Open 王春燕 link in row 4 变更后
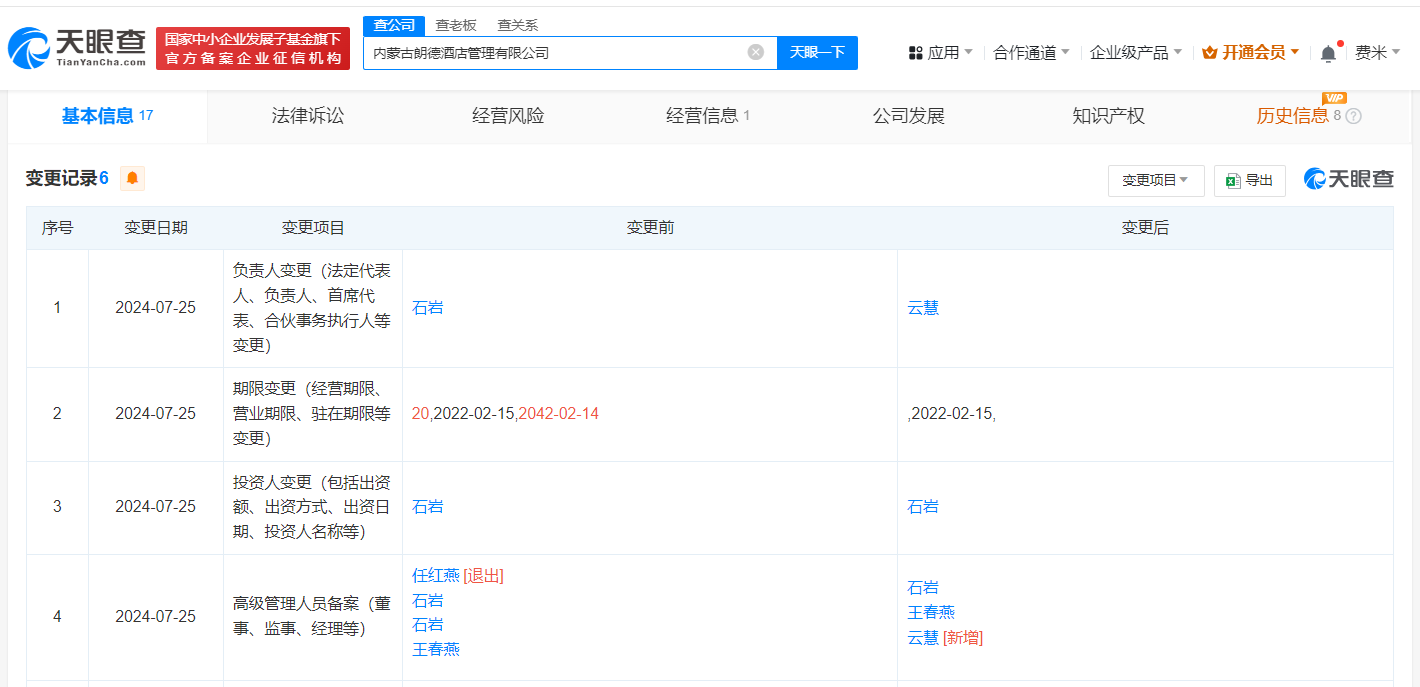The image size is (1420, 687). tap(931, 612)
